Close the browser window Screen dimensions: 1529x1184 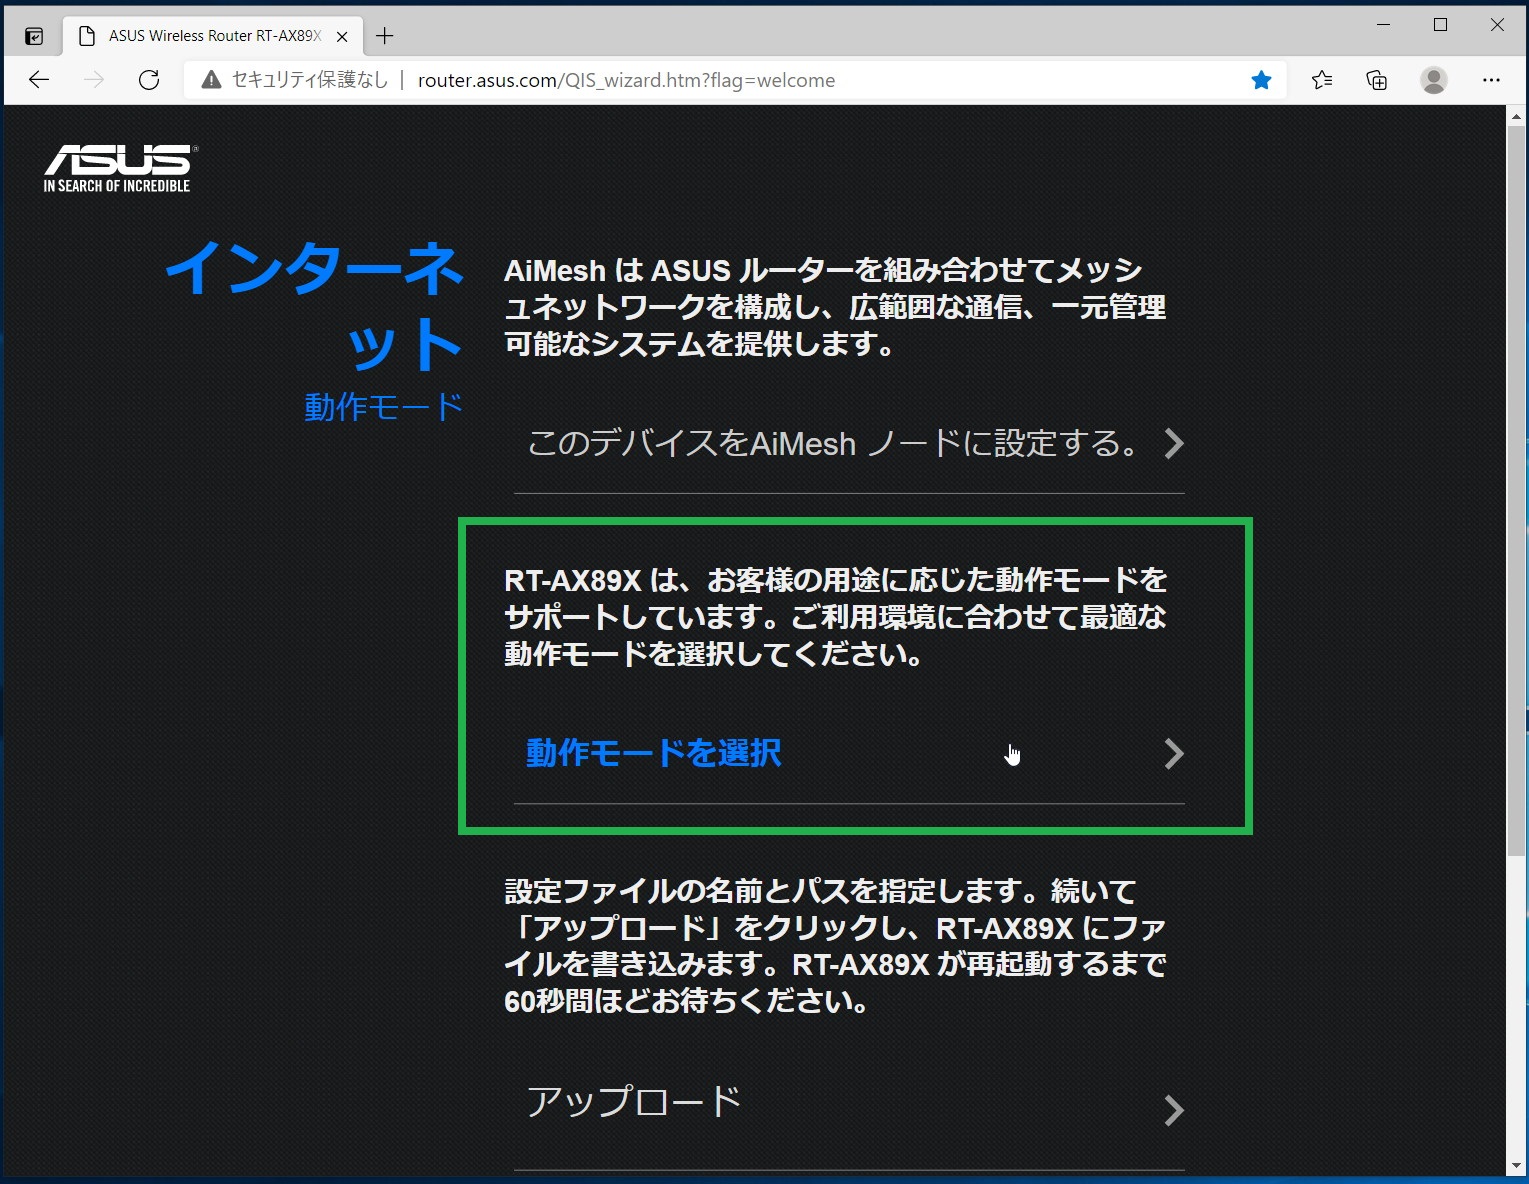1497,25
